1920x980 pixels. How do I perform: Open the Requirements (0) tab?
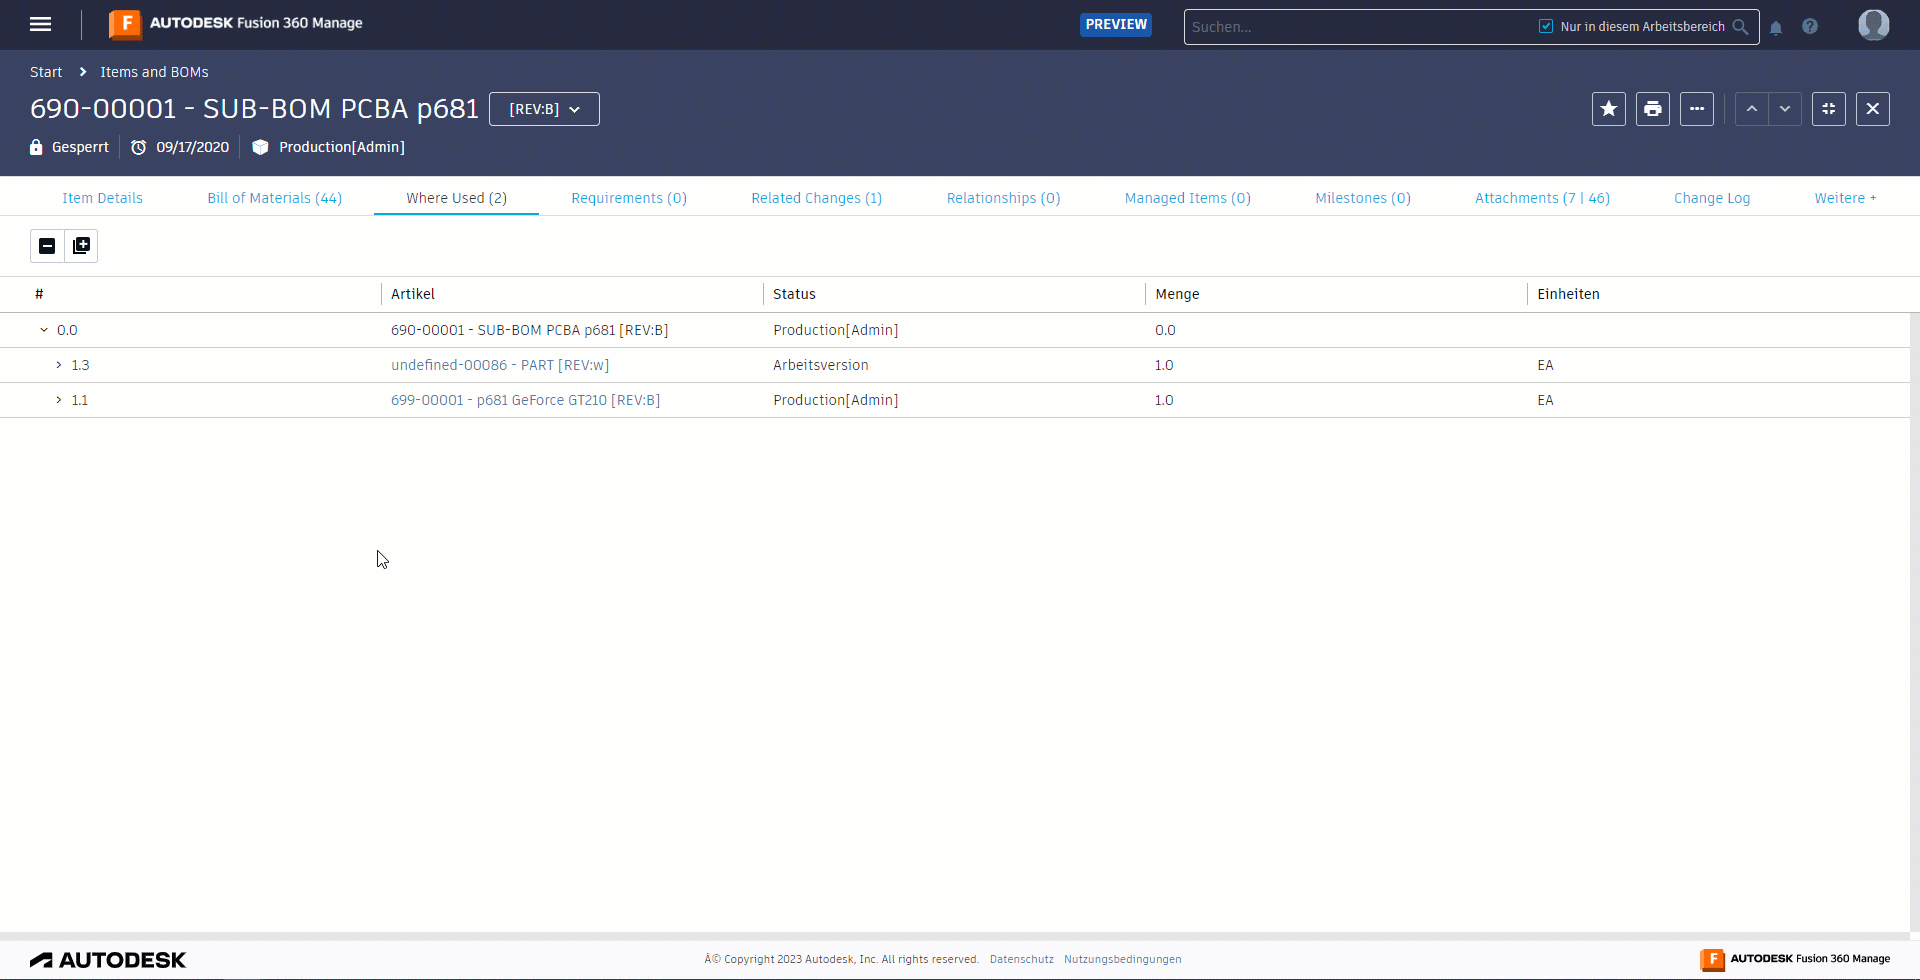(629, 198)
